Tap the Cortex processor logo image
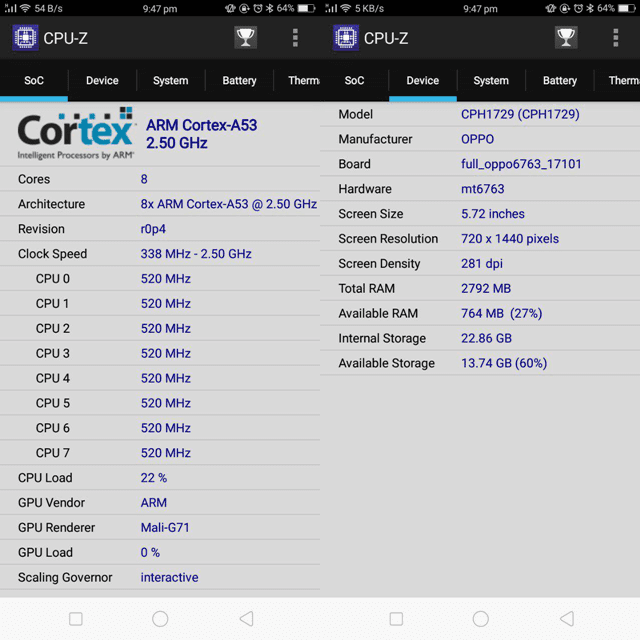640x640 pixels. point(76,133)
